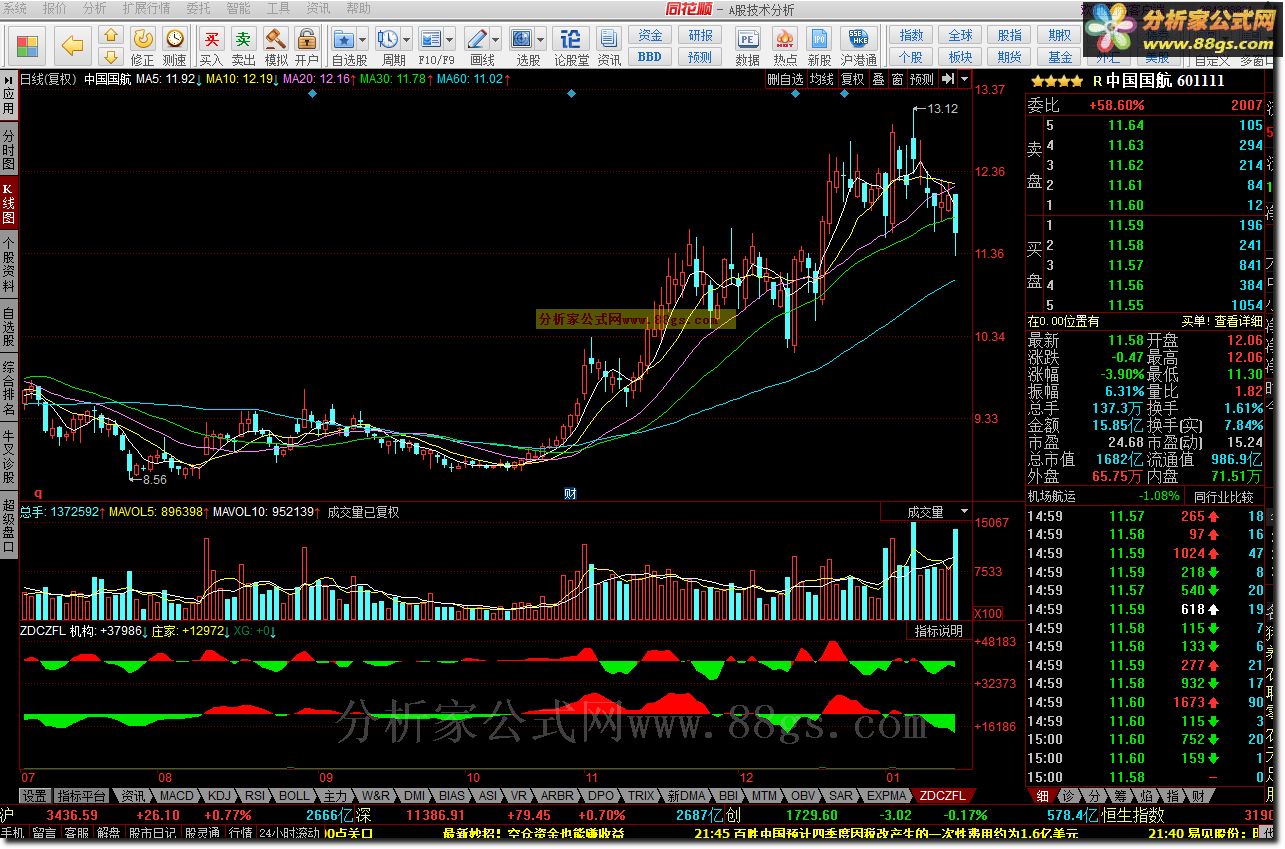Click the 周期 period clock icon
The width and height of the screenshot is (1285, 849).
tap(386, 39)
